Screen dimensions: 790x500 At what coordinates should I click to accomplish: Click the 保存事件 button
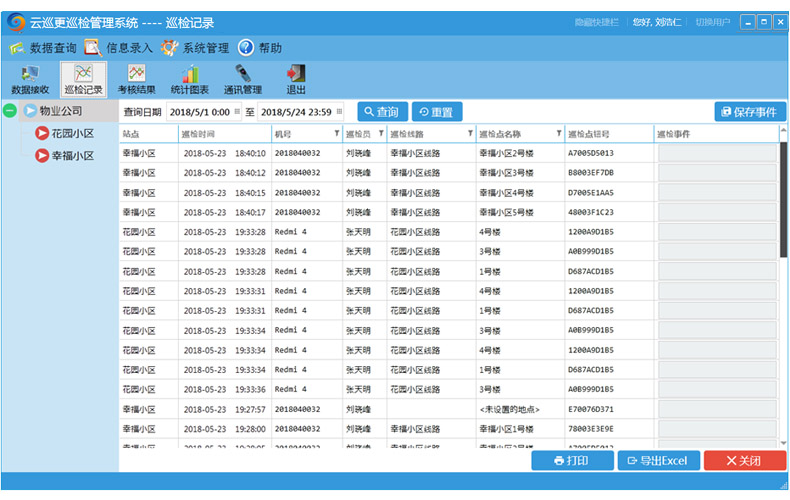(x=750, y=112)
